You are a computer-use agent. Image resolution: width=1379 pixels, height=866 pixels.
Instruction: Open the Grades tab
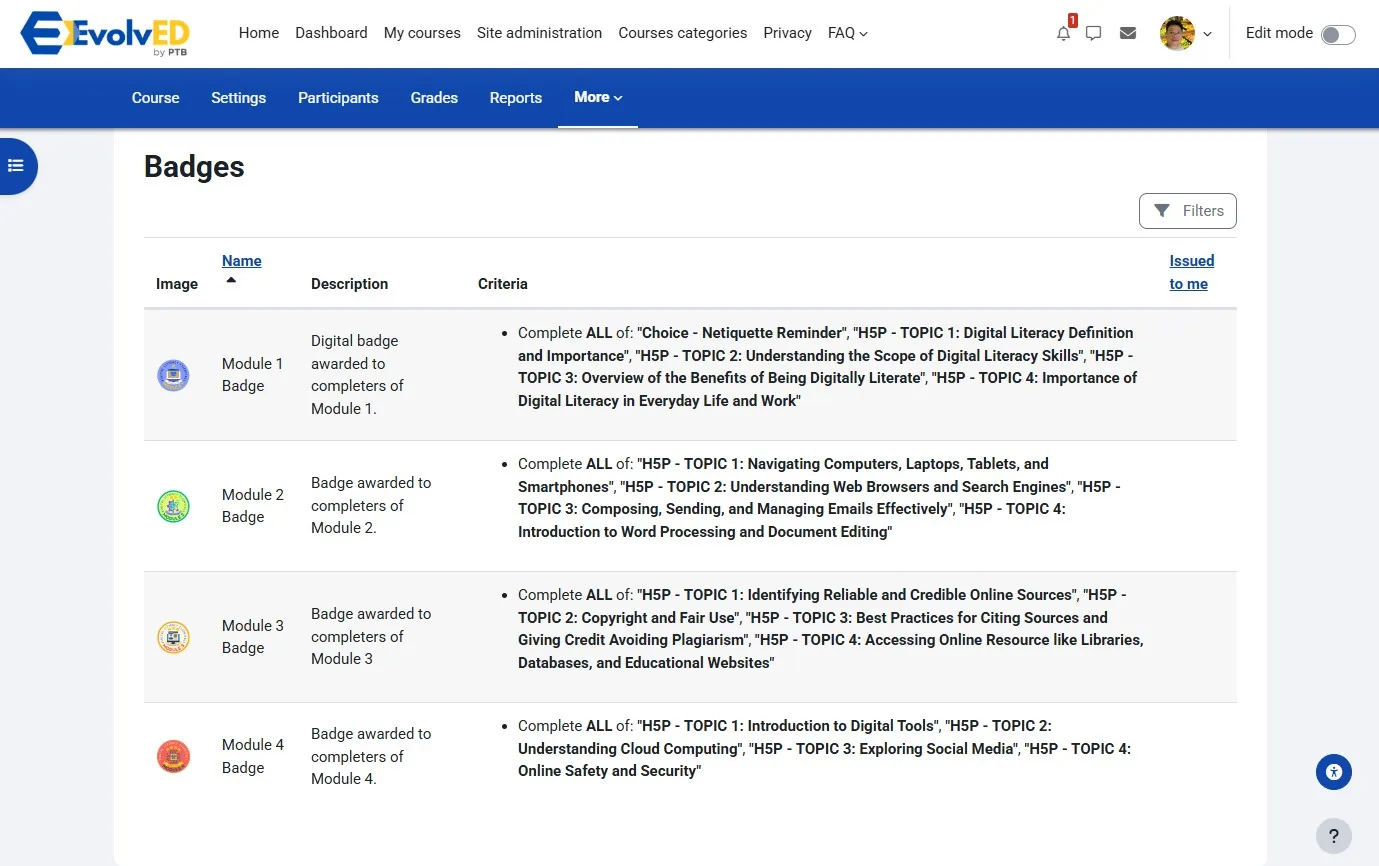click(x=434, y=98)
